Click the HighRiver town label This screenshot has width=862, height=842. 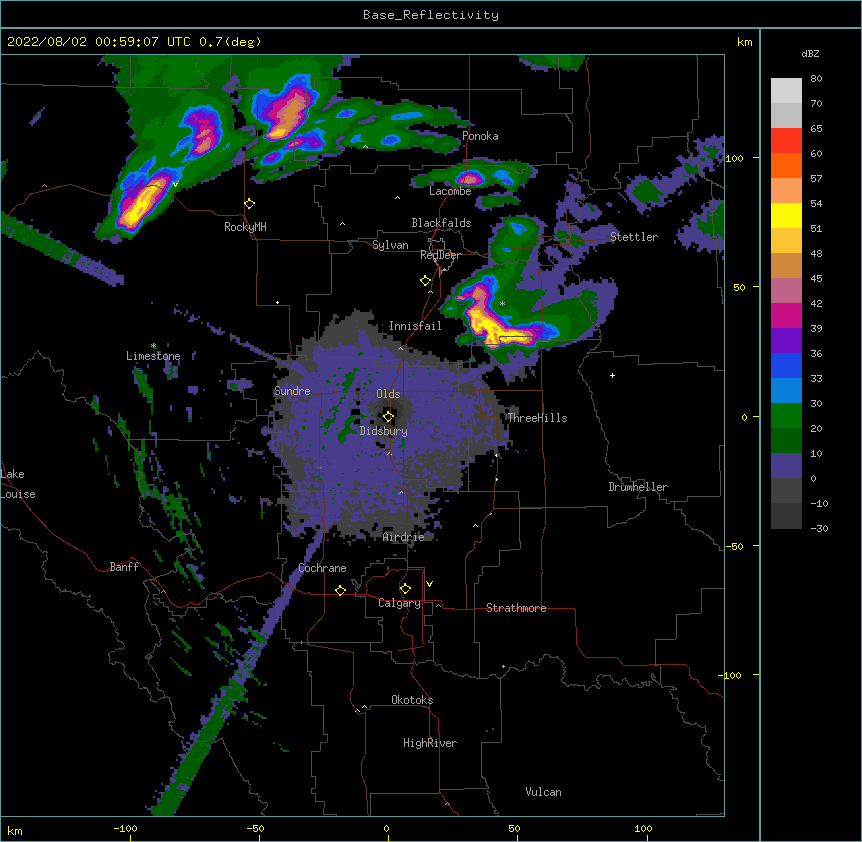click(x=430, y=743)
